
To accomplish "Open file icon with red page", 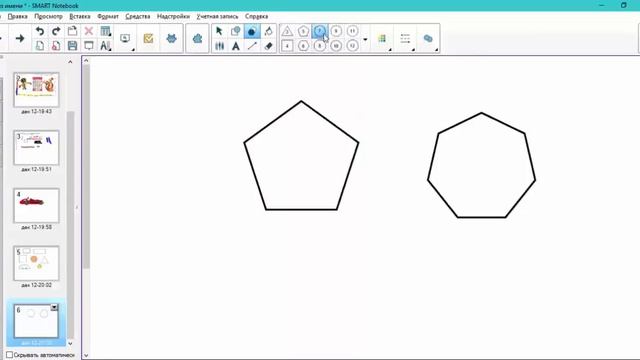I will click(56, 46).
